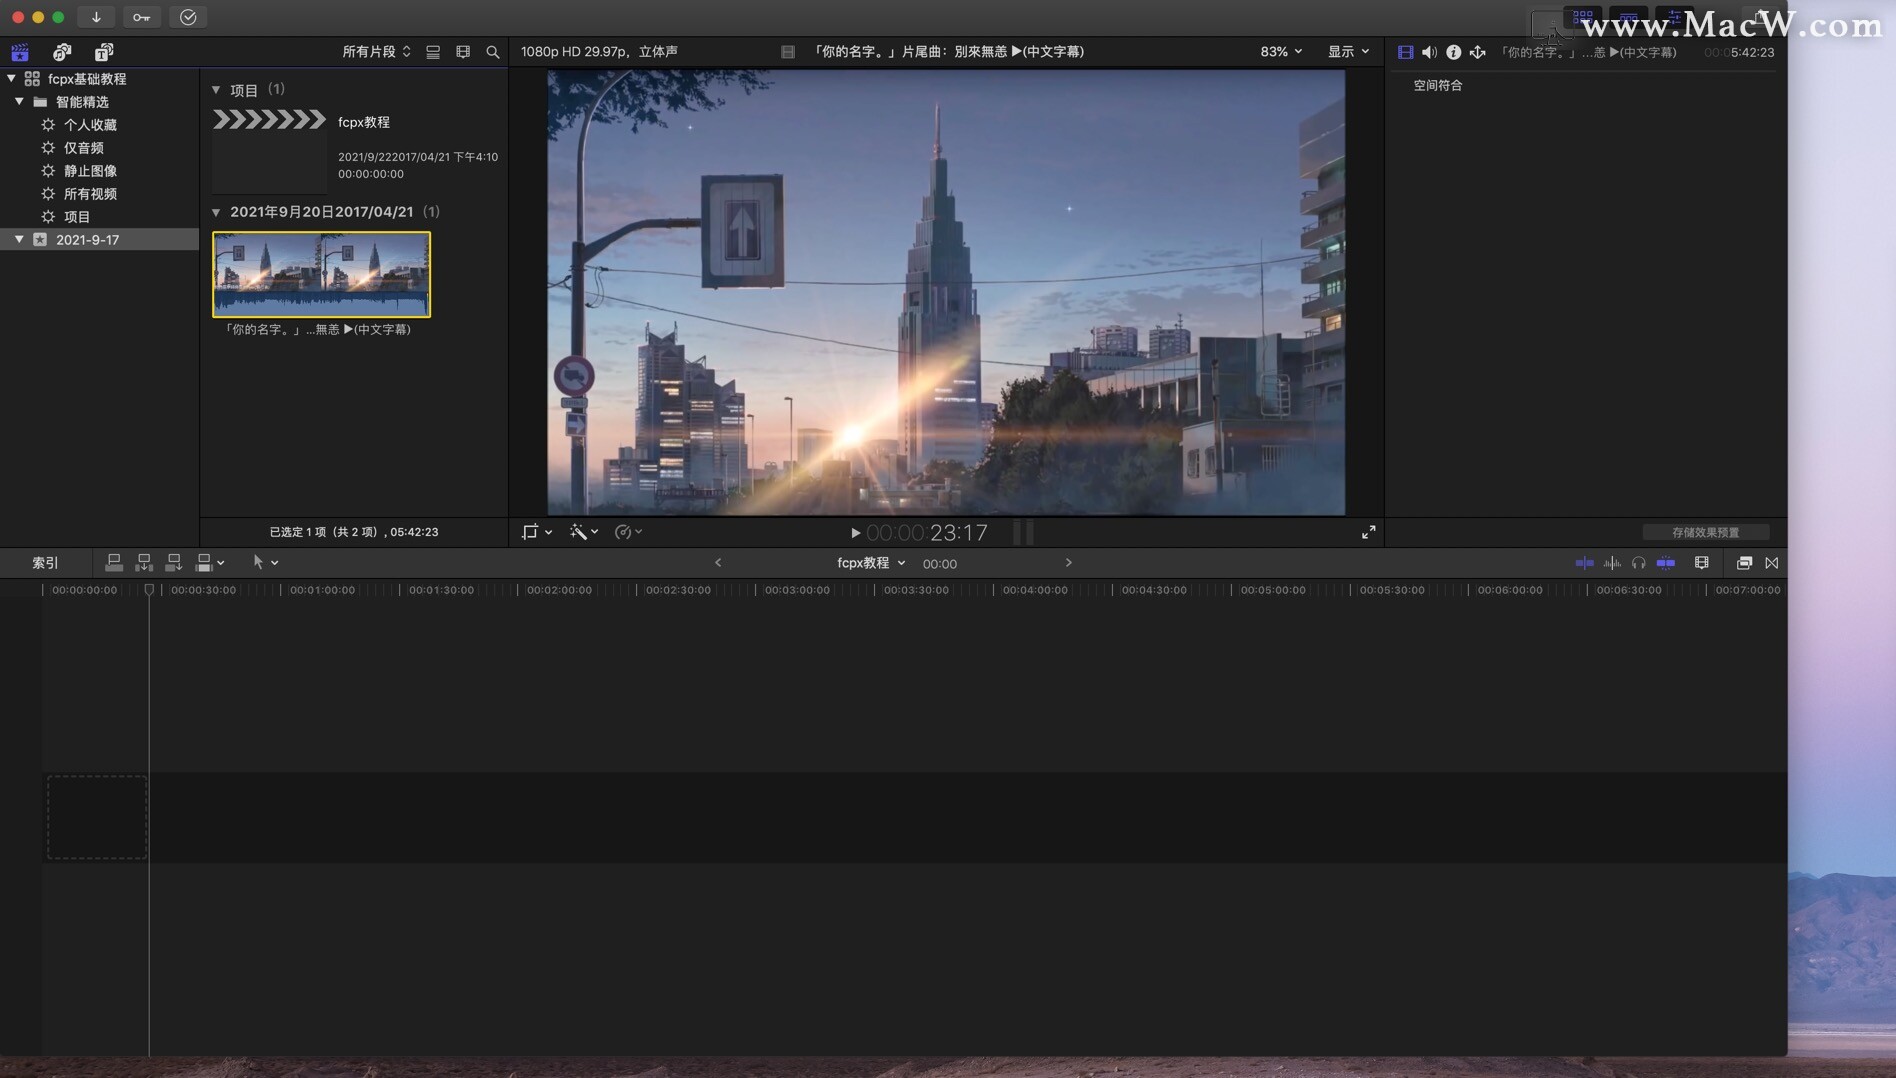Open timeline clip appearance options

pyautogui.click(x=1702, y=563)
